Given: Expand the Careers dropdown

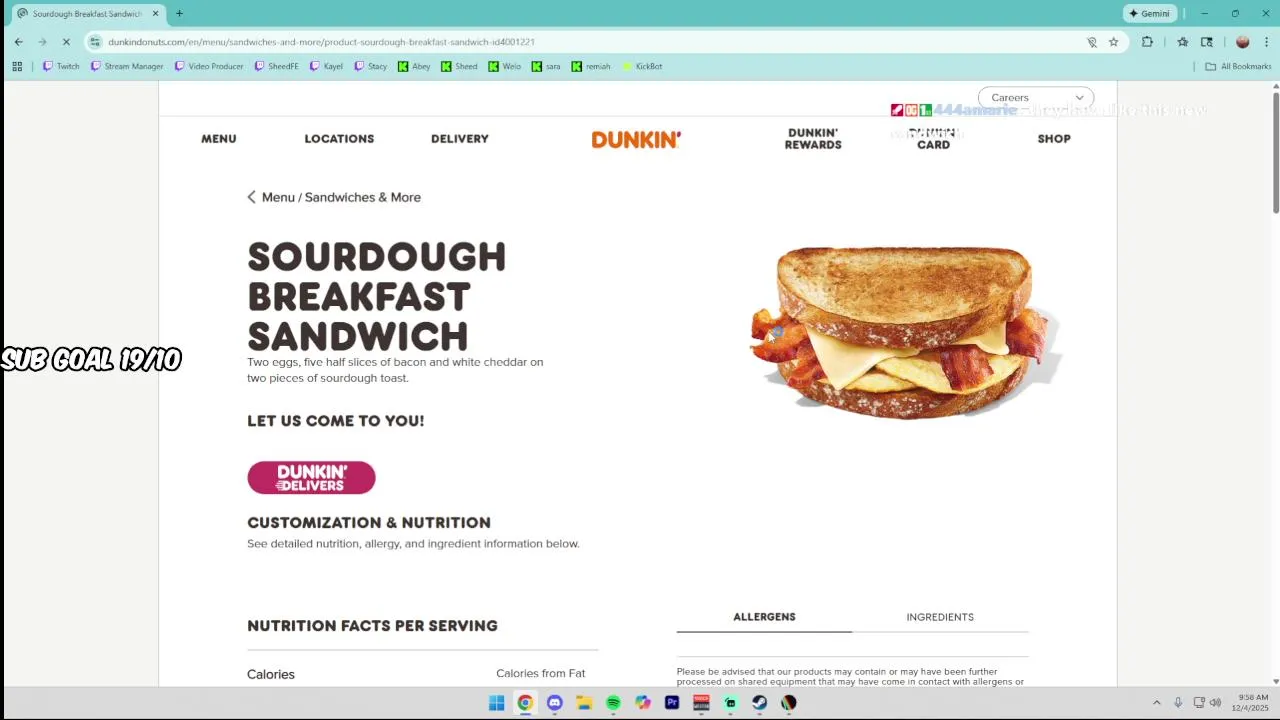Looking at the screenshot, I should (x=1036, y=98).
